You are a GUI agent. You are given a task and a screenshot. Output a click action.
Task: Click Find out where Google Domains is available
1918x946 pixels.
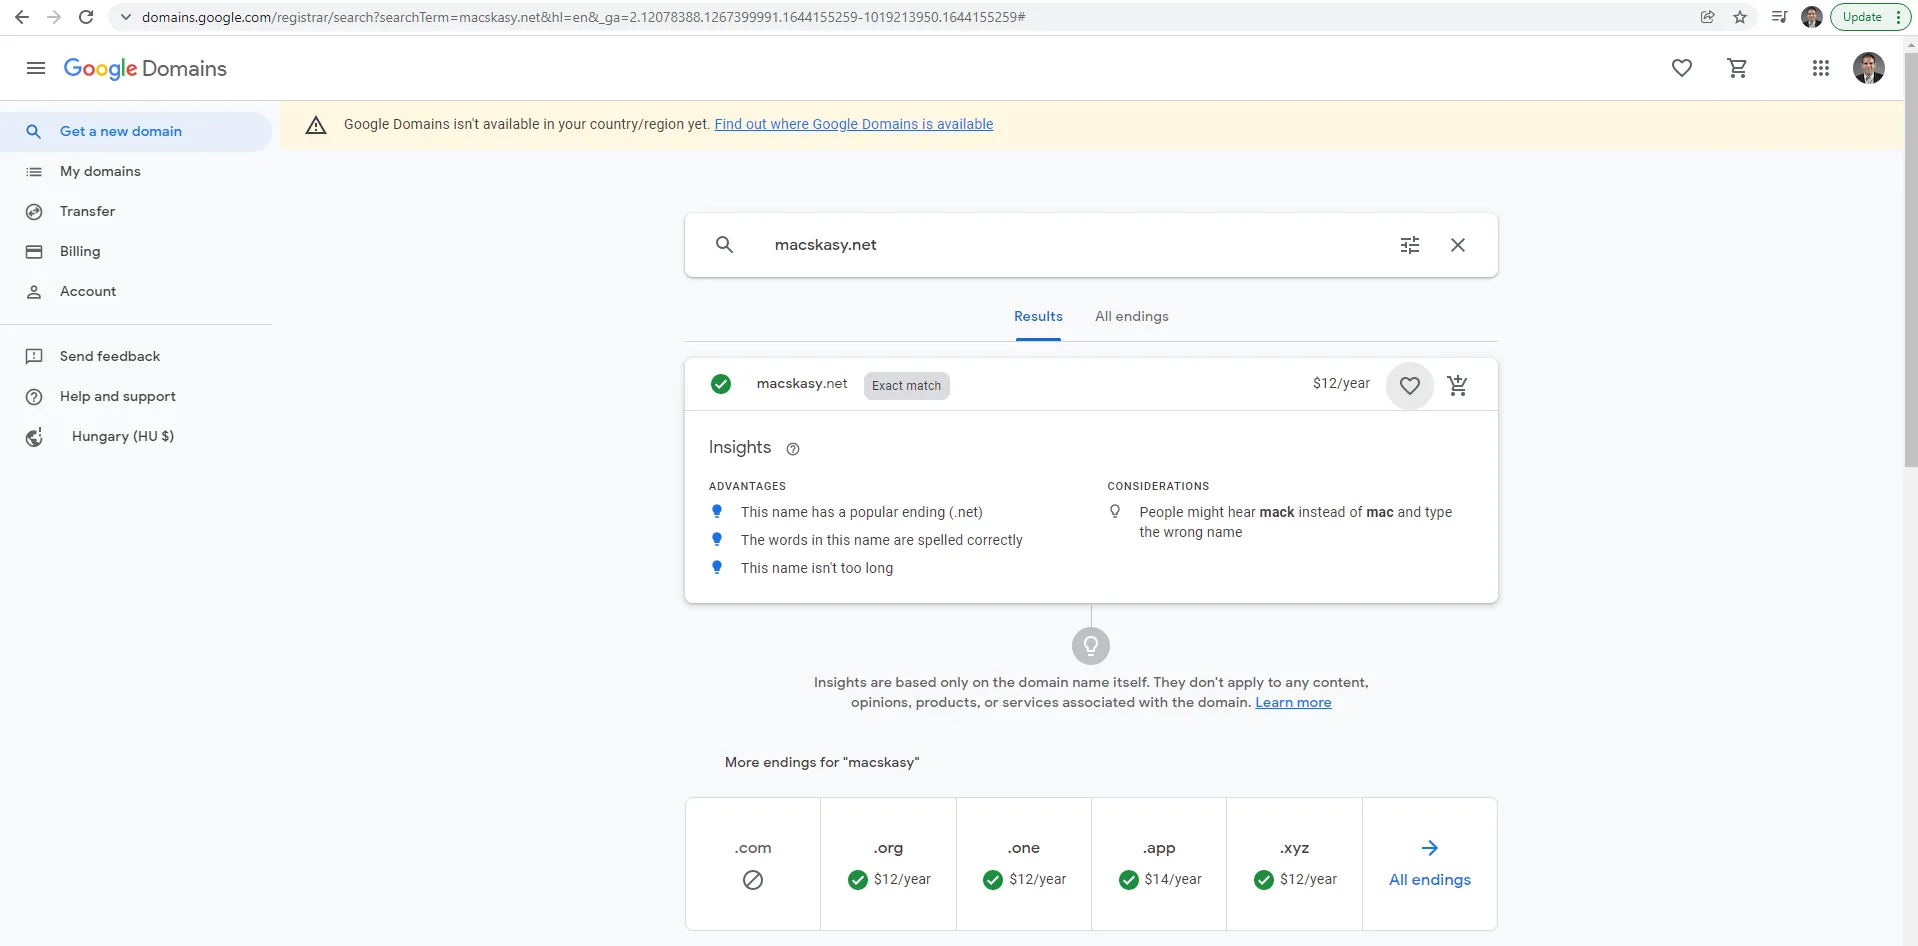(854, 124)
